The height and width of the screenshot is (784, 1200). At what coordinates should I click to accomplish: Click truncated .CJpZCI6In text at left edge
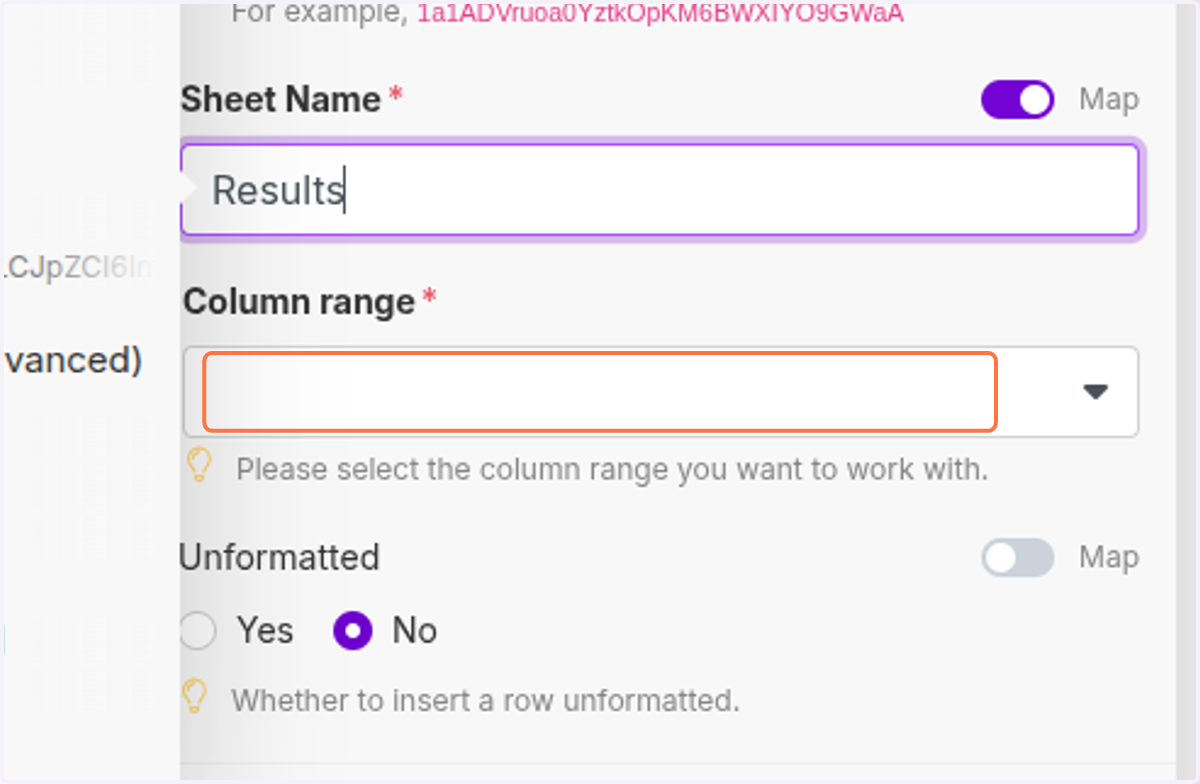[x=77, y=268]
